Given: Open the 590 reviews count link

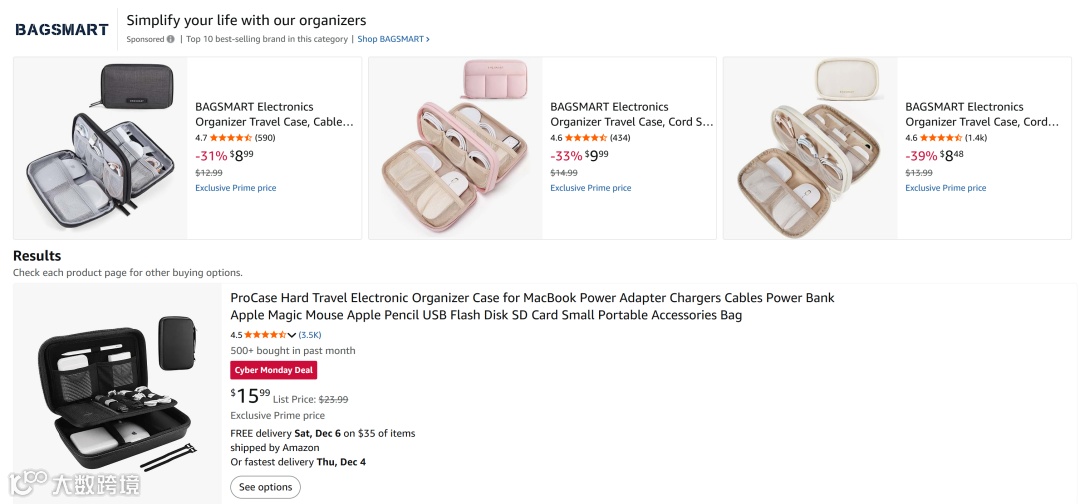Looking at the screenshot, I should (x=265, y=138).
